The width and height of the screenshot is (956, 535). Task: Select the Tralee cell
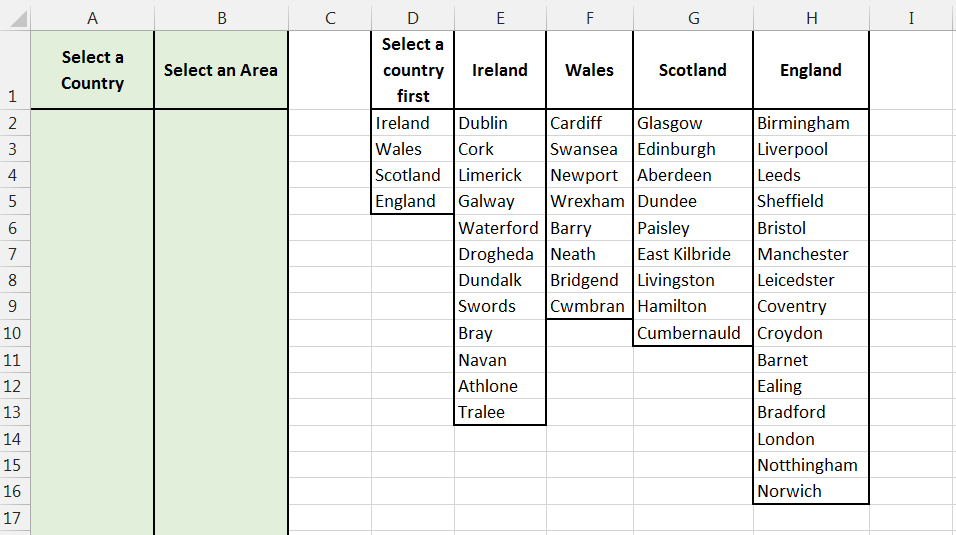(x=500, y=412)
